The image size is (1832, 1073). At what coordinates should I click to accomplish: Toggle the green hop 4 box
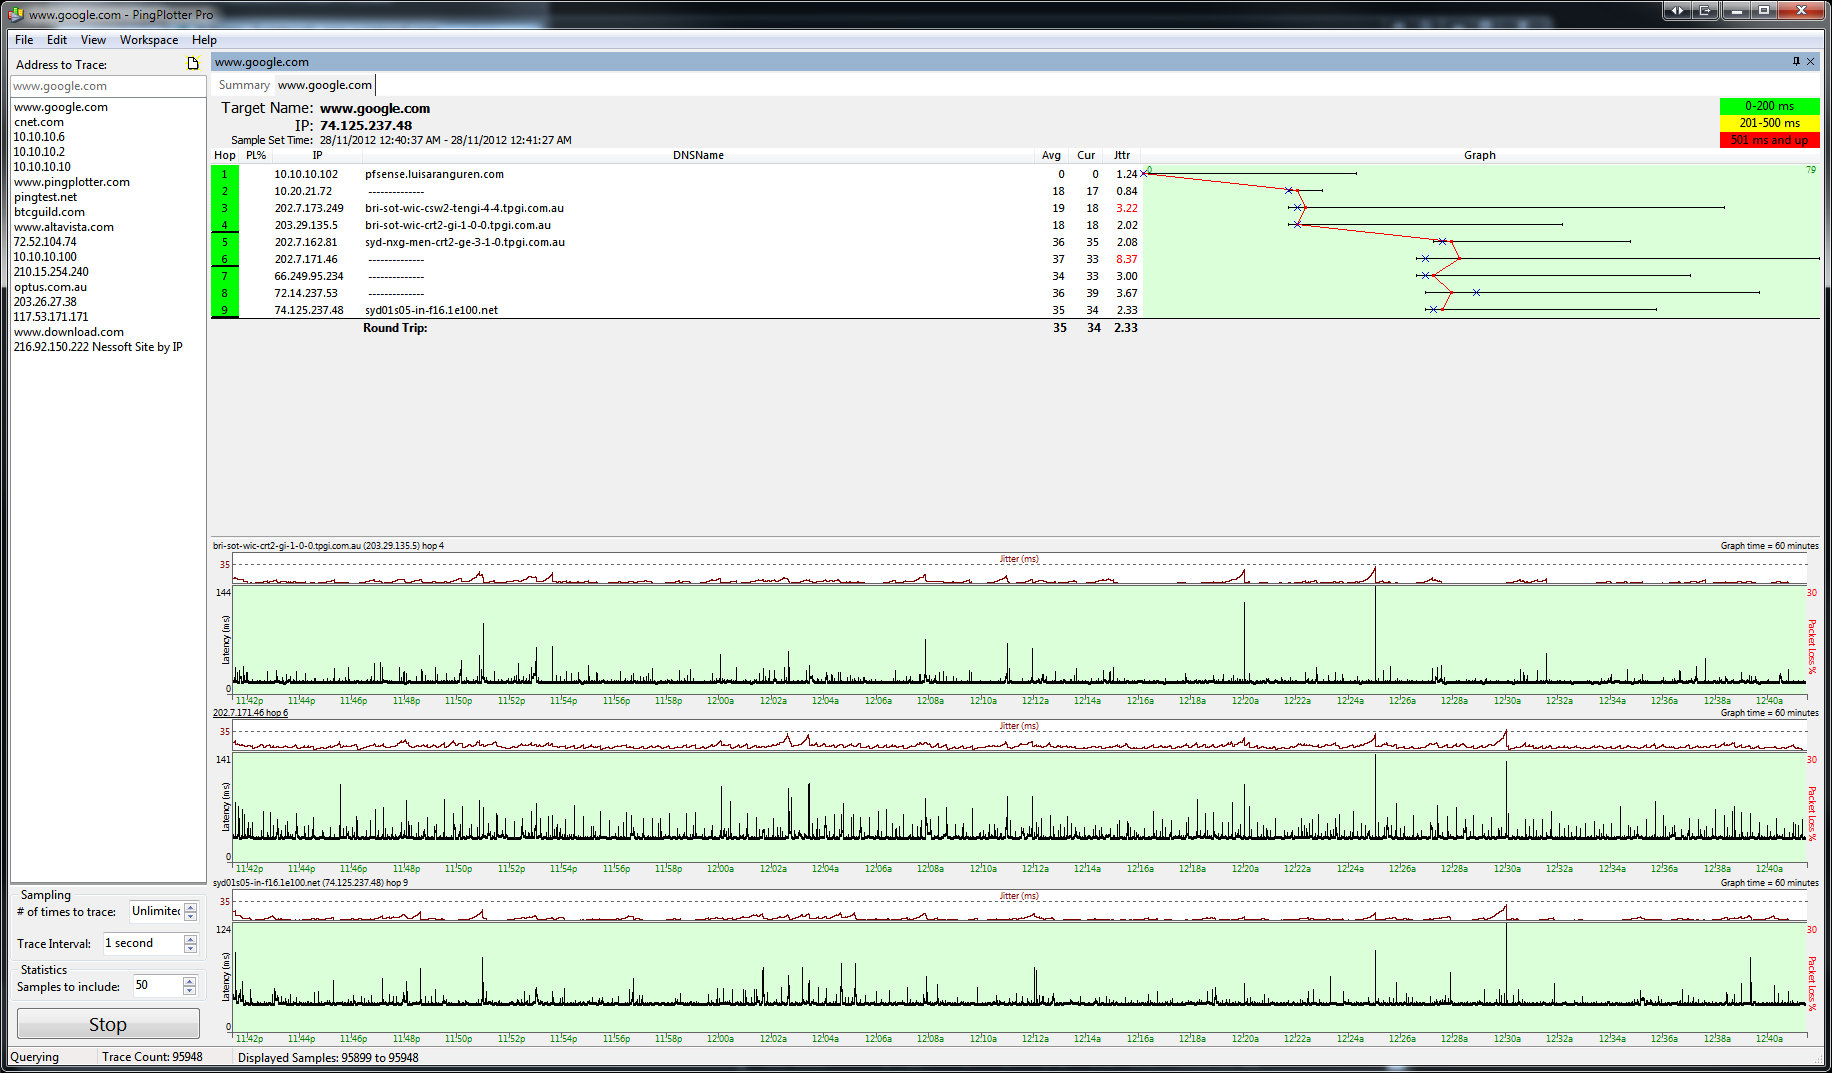point(224,225)
